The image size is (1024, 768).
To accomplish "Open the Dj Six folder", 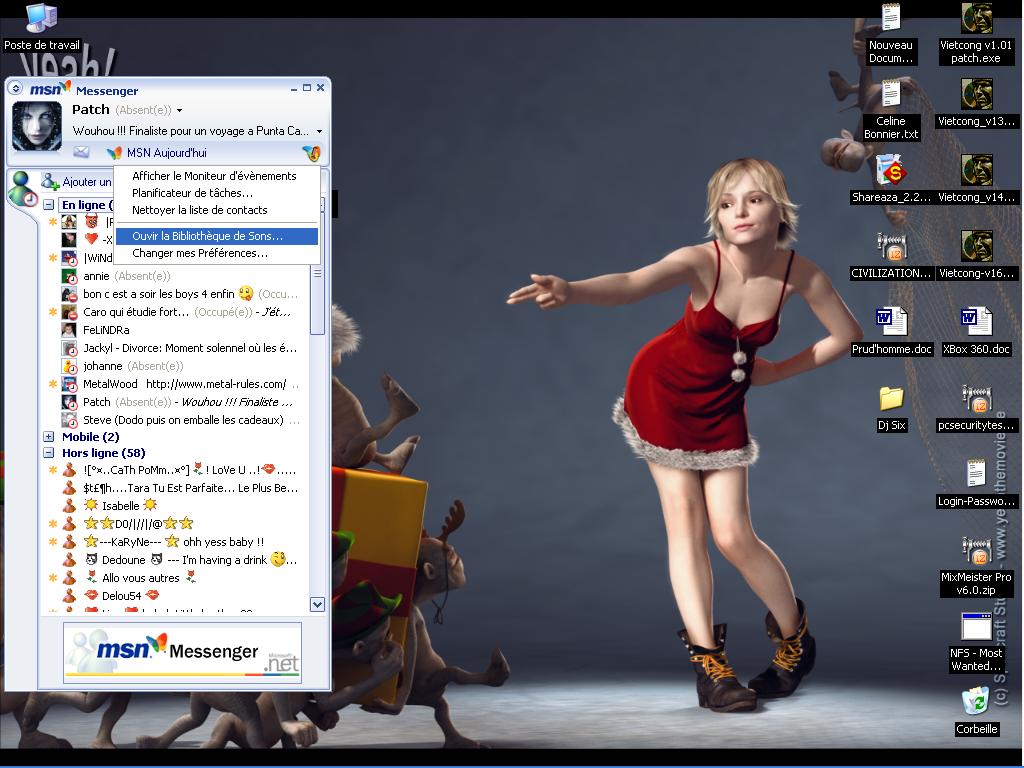I will (x=891, y=399).
